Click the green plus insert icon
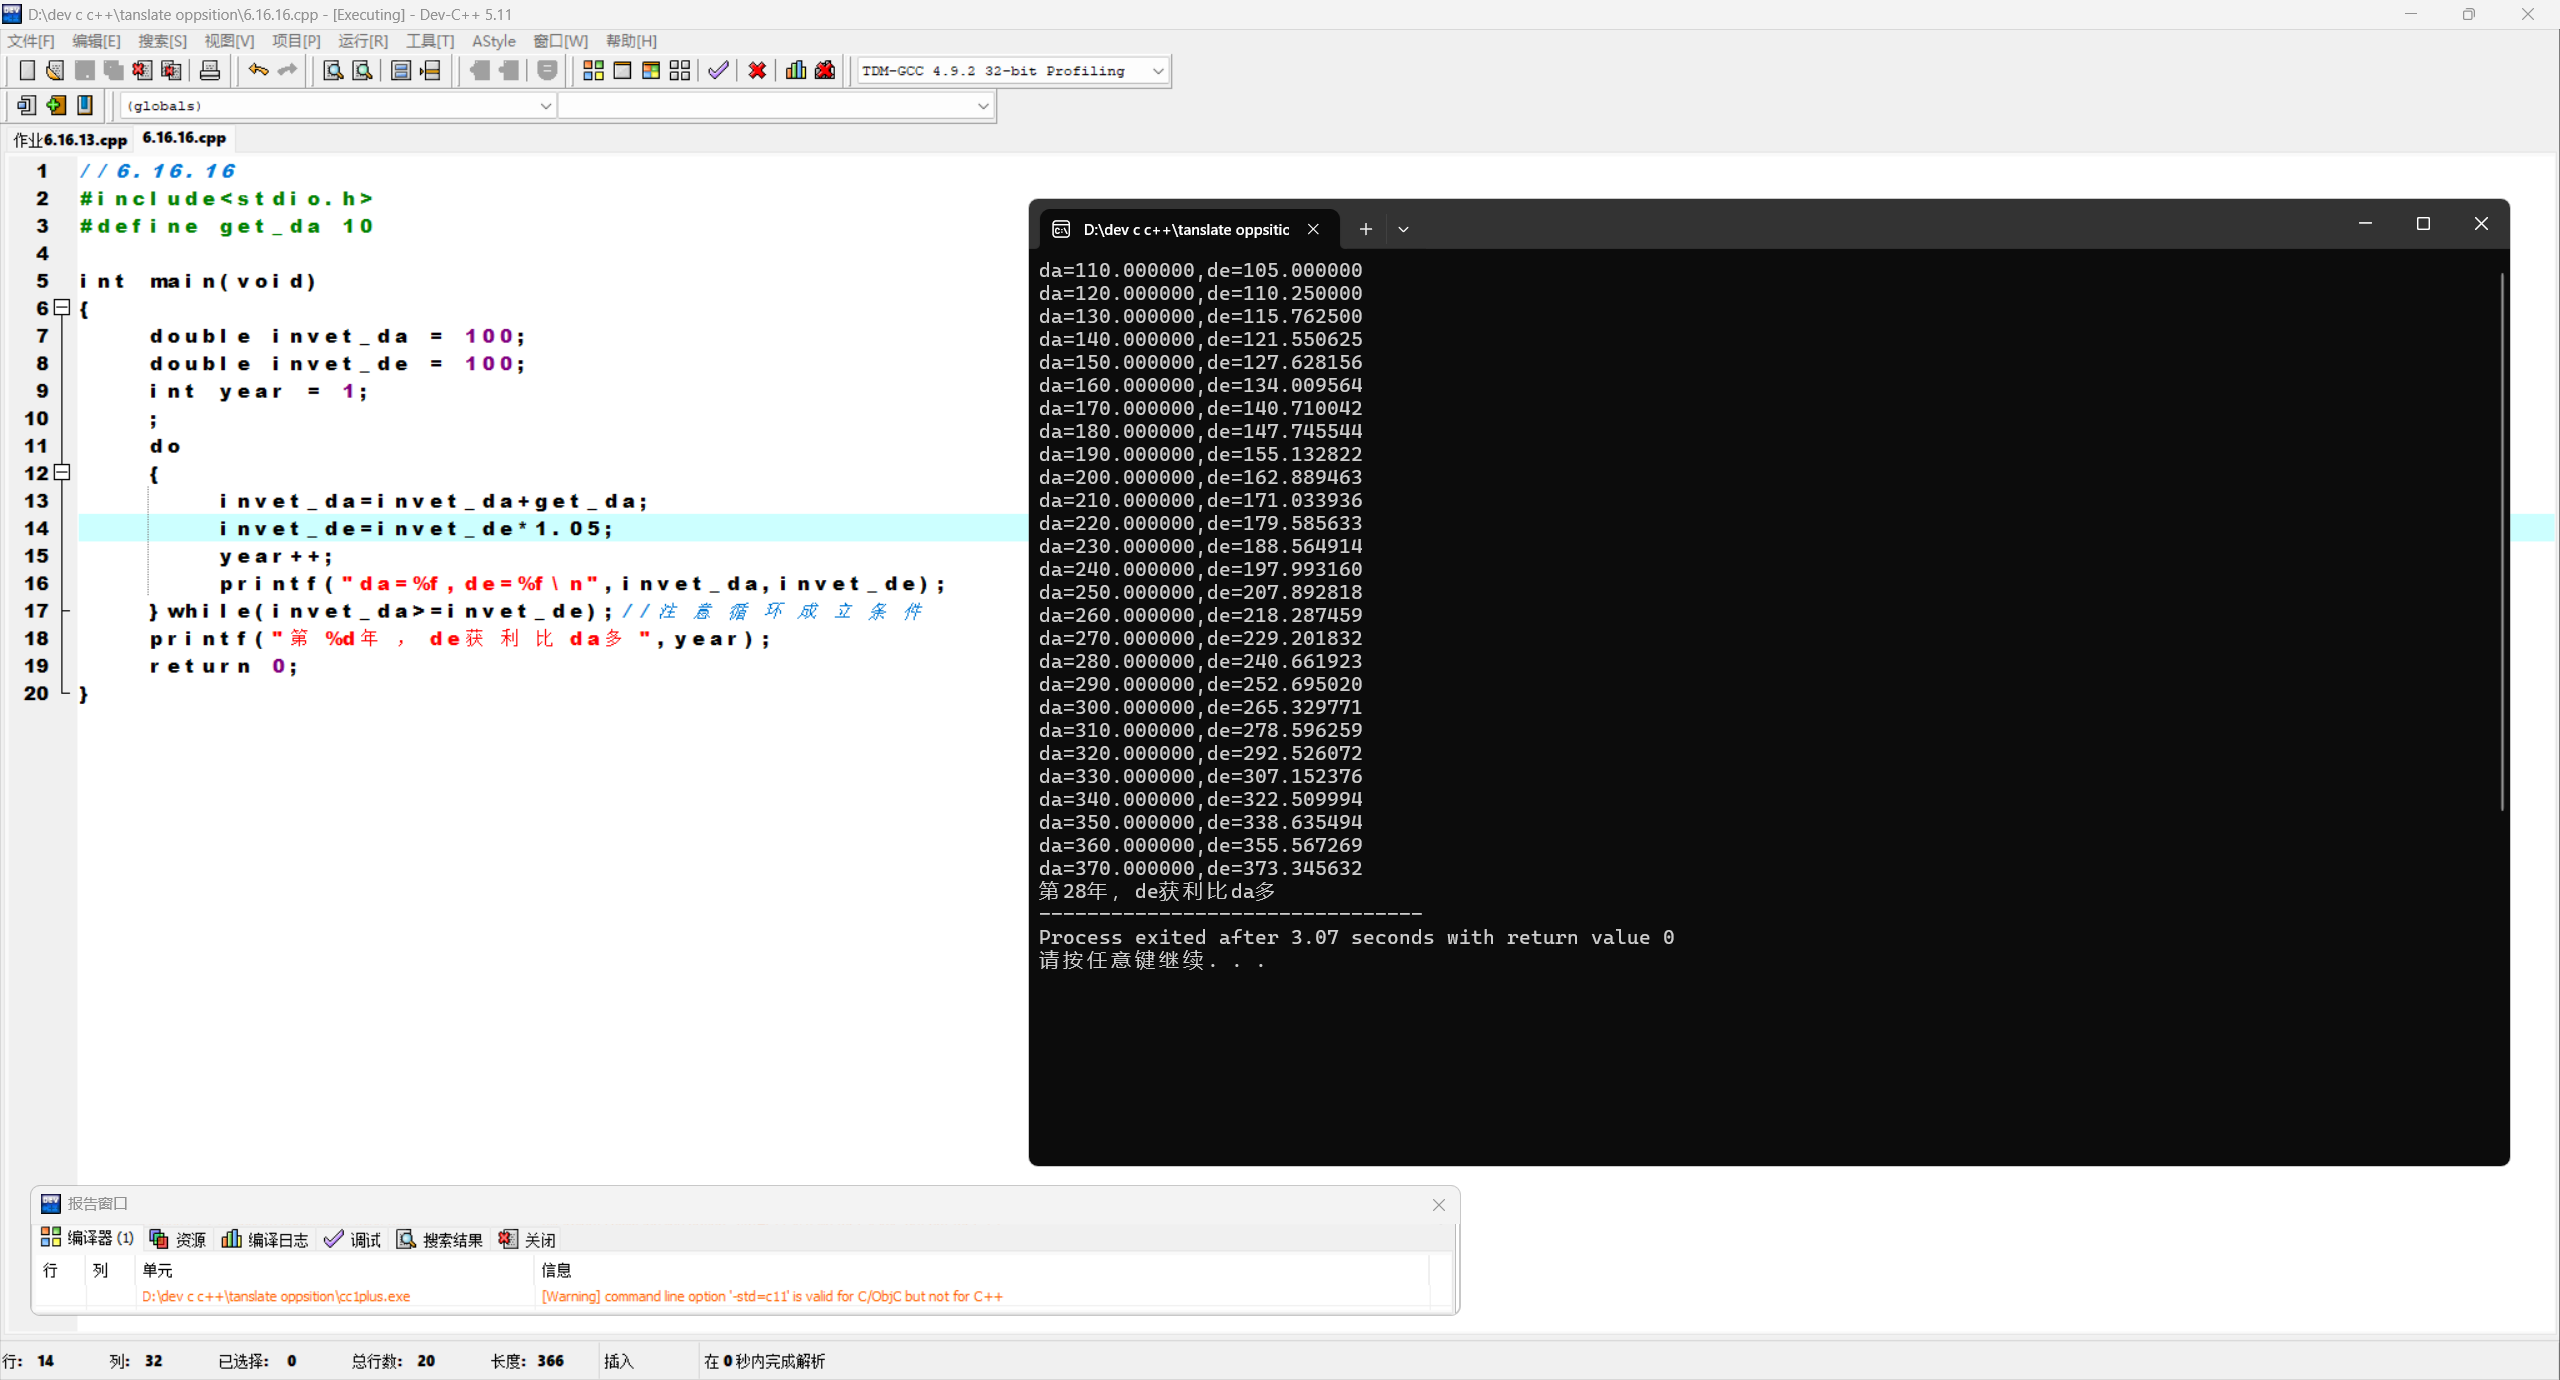 [x=56, y=105]
